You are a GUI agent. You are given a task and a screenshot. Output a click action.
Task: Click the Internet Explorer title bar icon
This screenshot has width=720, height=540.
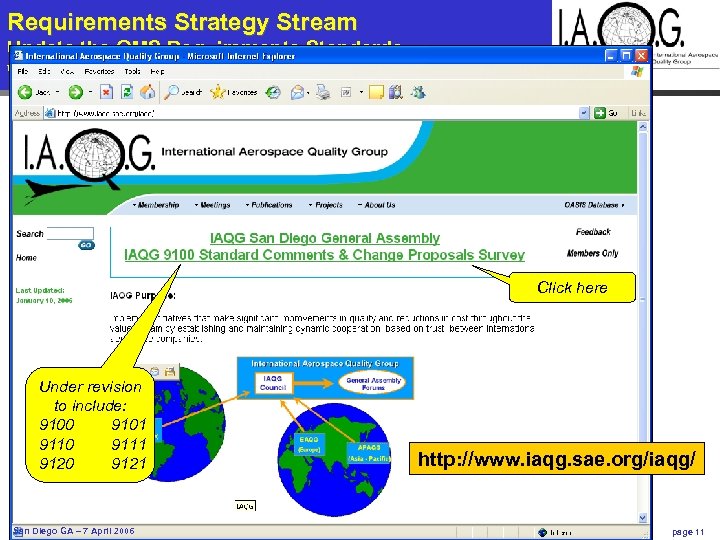point(18,56)
